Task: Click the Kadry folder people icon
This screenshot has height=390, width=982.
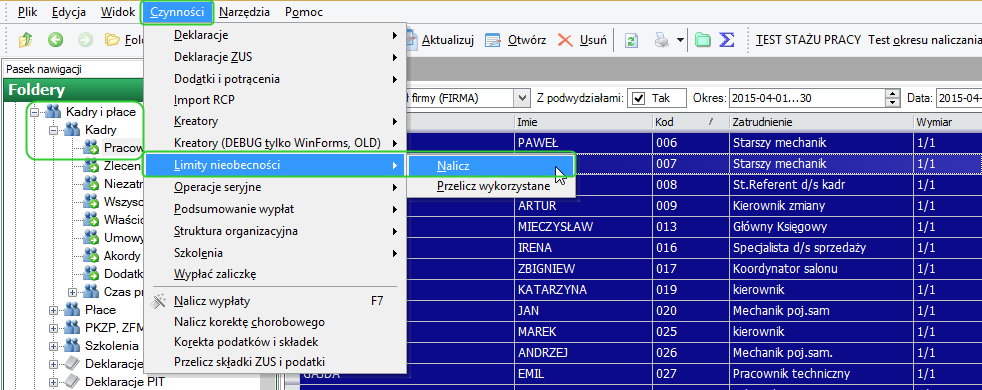Action: click(x=71, y=130)
